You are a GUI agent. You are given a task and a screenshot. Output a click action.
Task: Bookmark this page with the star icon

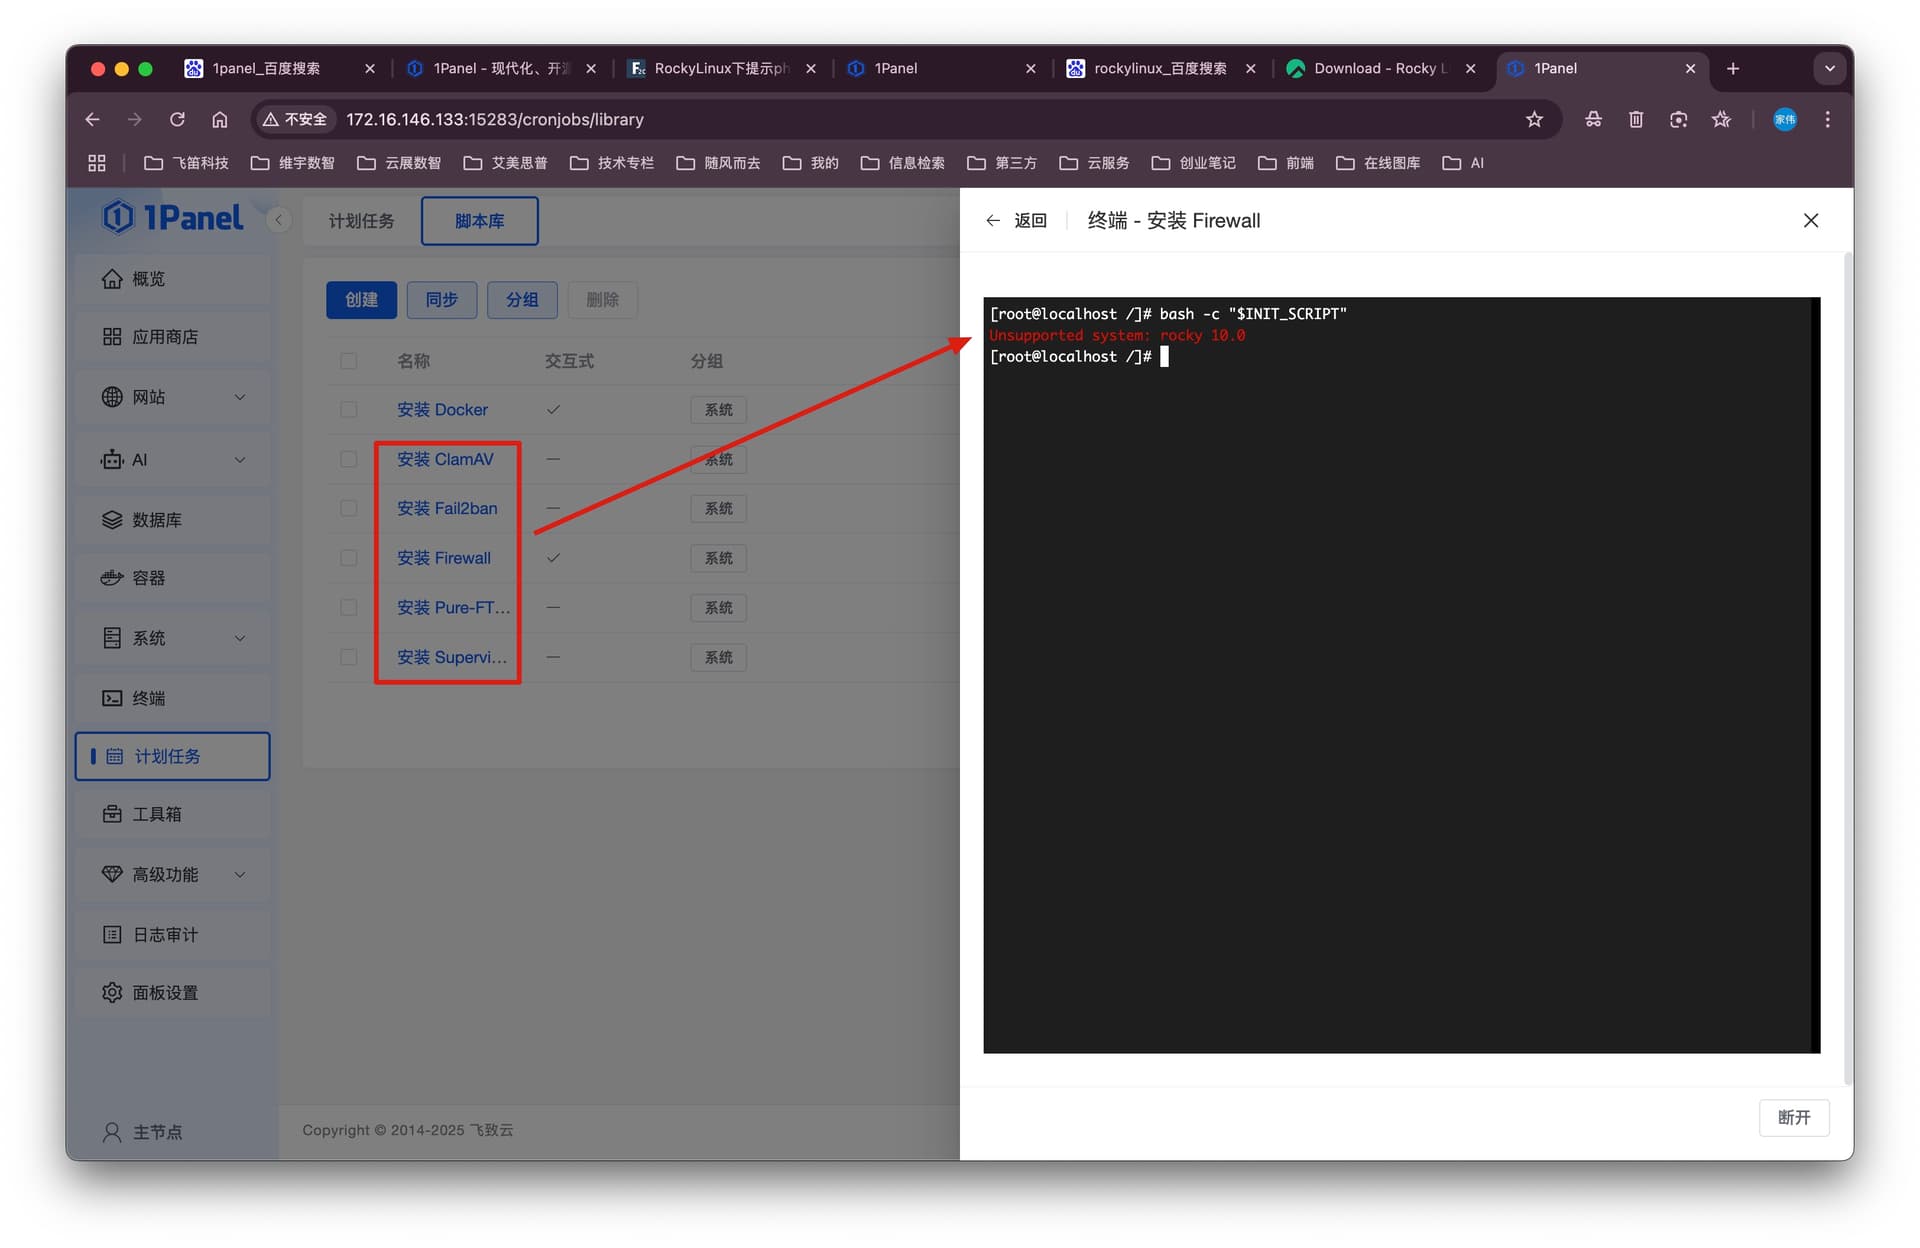pyautogui.click(x=1534, y=119)
